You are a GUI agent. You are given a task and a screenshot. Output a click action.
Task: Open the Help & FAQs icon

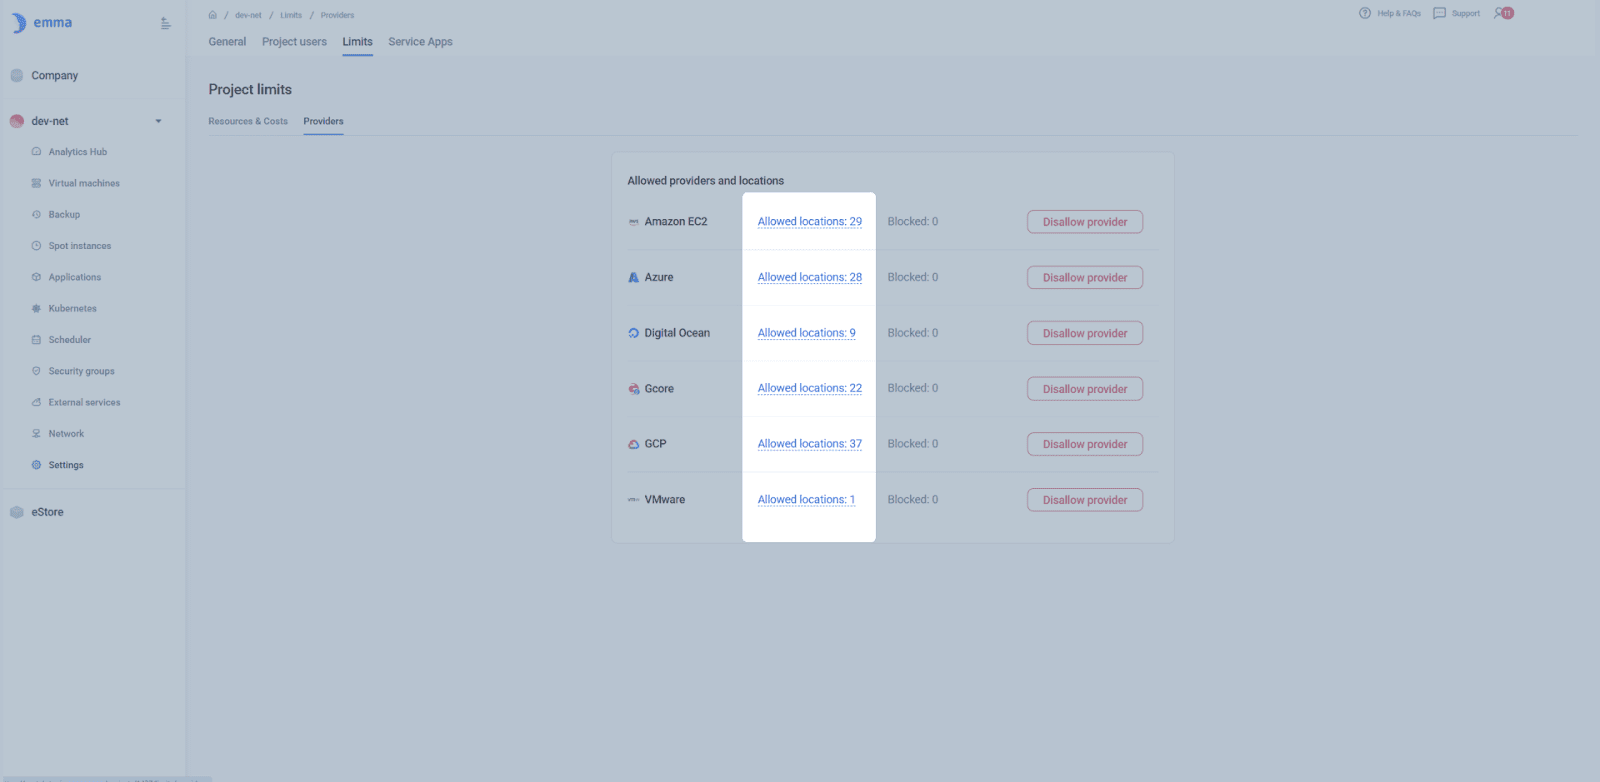1365,13
